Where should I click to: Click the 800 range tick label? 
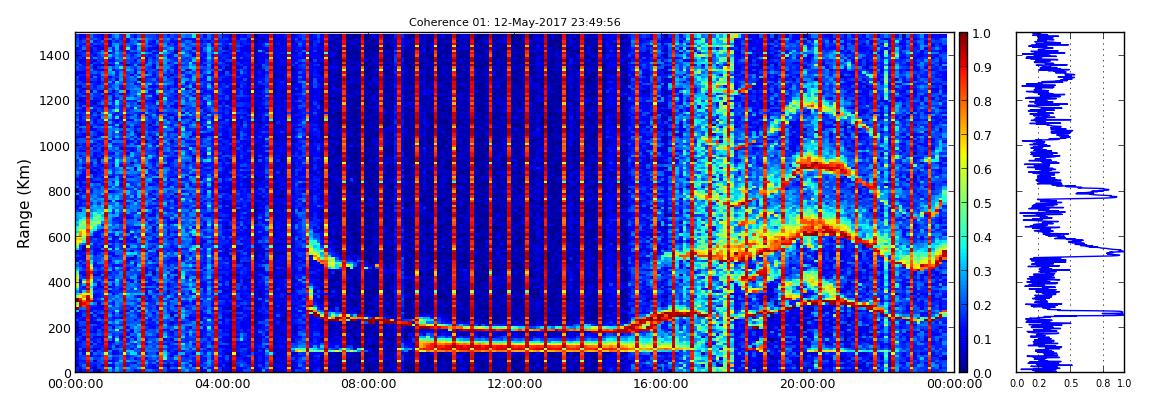click(60, 192)
